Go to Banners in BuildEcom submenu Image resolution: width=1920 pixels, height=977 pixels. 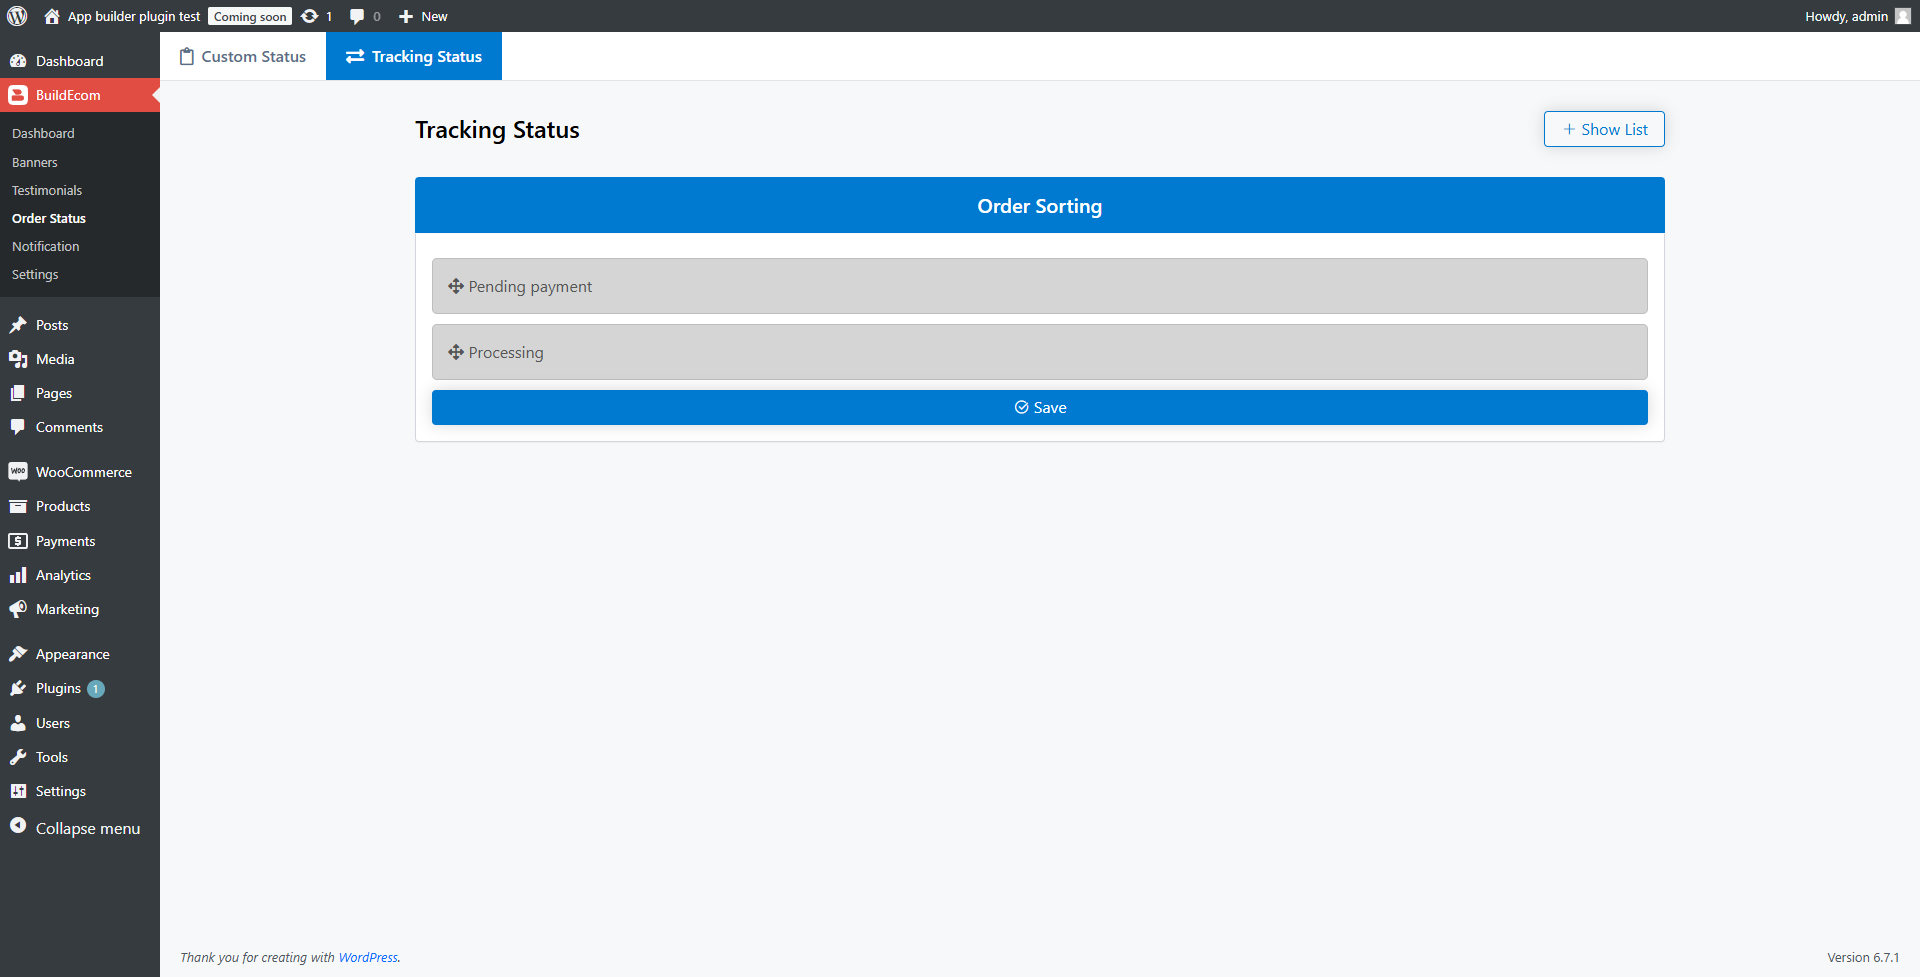(x=35, y=163)
